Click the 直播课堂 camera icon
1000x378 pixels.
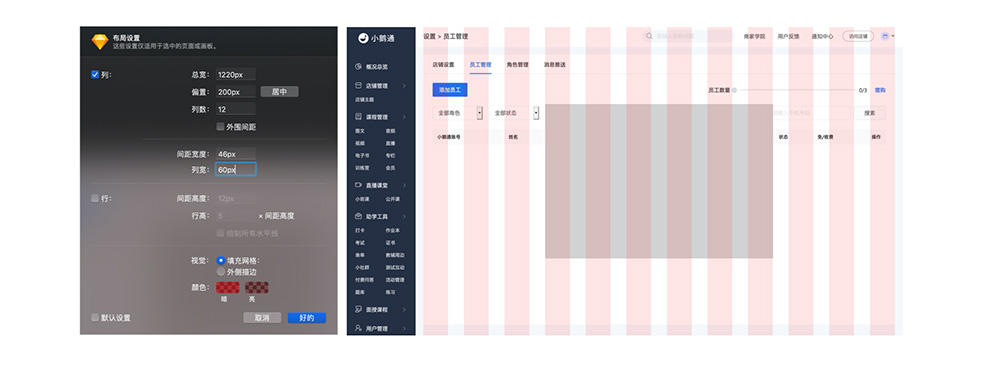[359, 185]
